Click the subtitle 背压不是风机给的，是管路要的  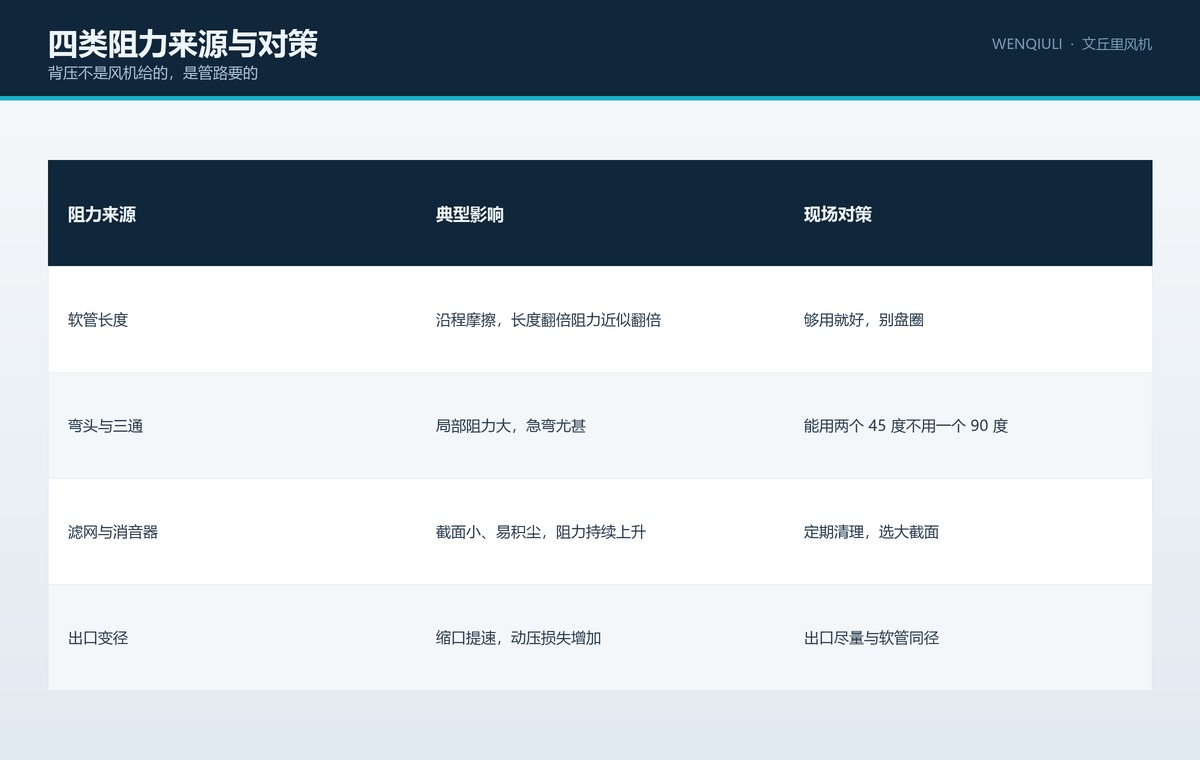point(153,73)
